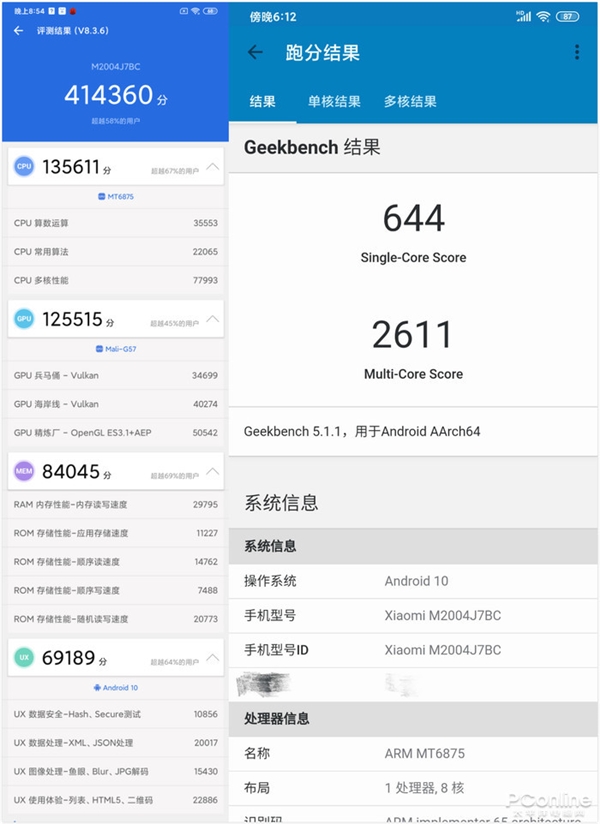Select GPU 兵马俑 - Vulkan row

pyautogui.click(x=116, y=375)
